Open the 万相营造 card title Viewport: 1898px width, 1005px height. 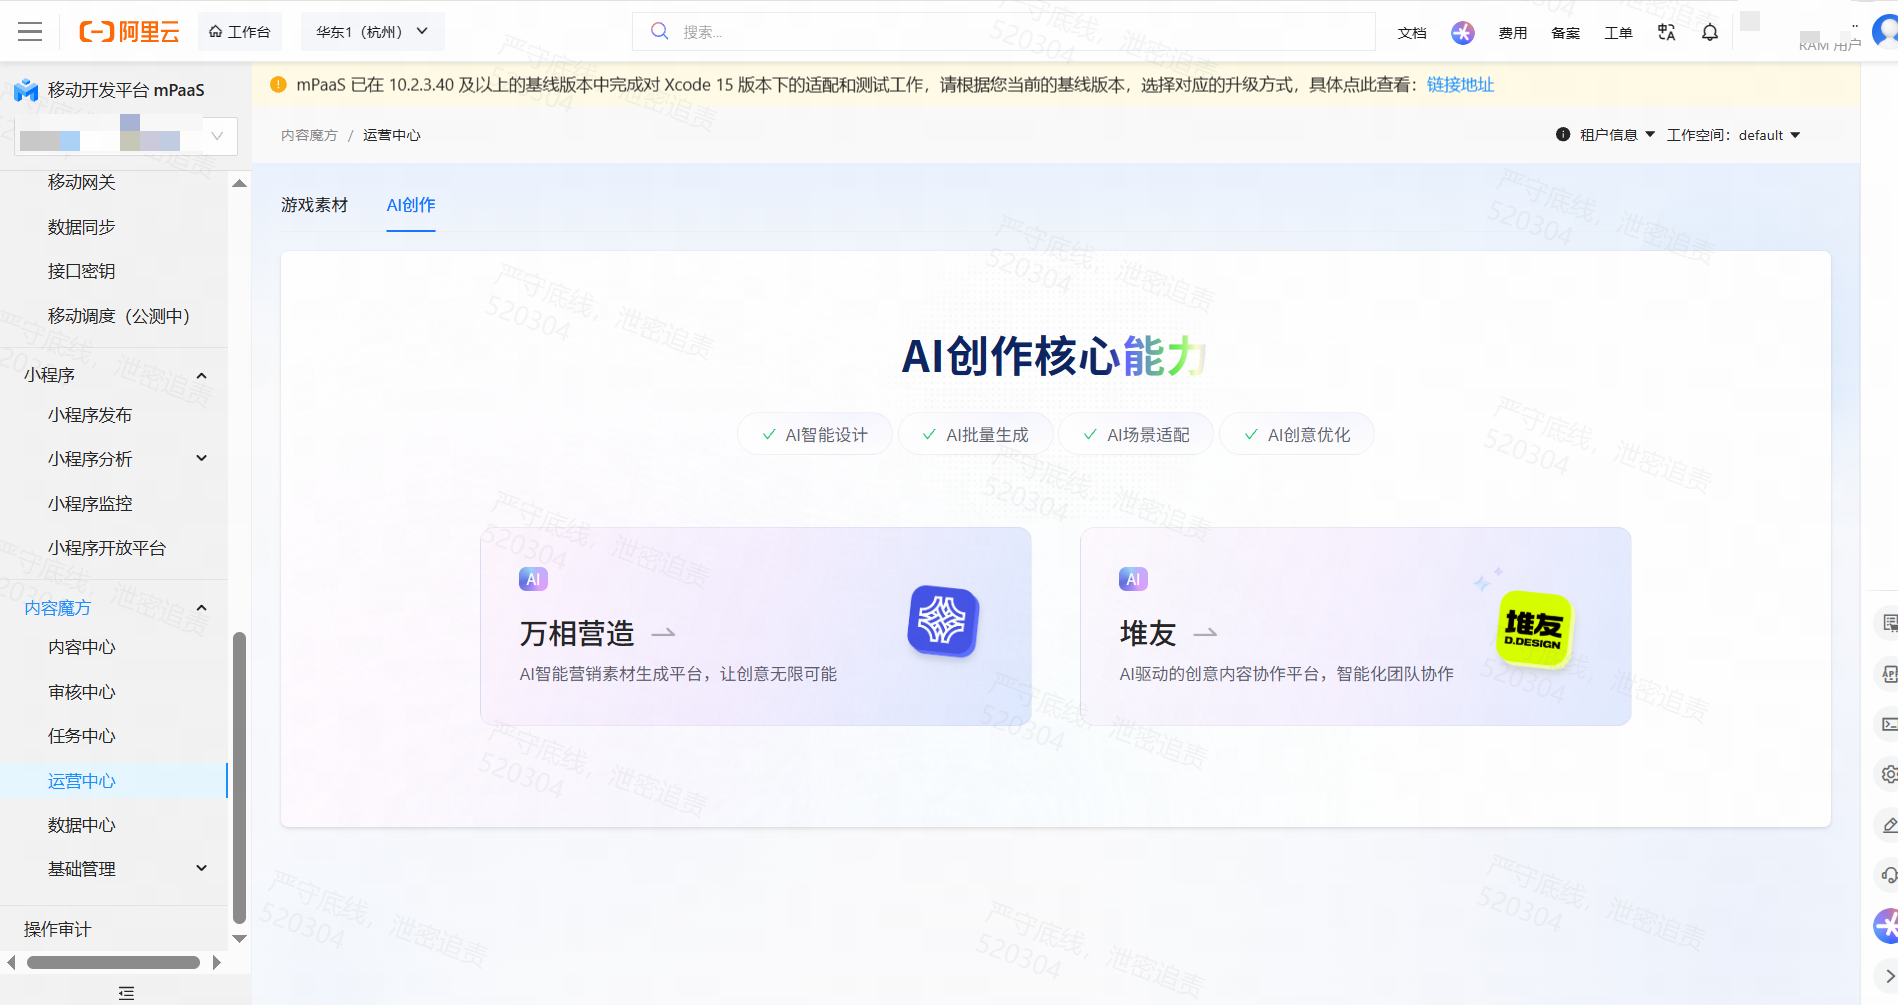click(577, 634)
